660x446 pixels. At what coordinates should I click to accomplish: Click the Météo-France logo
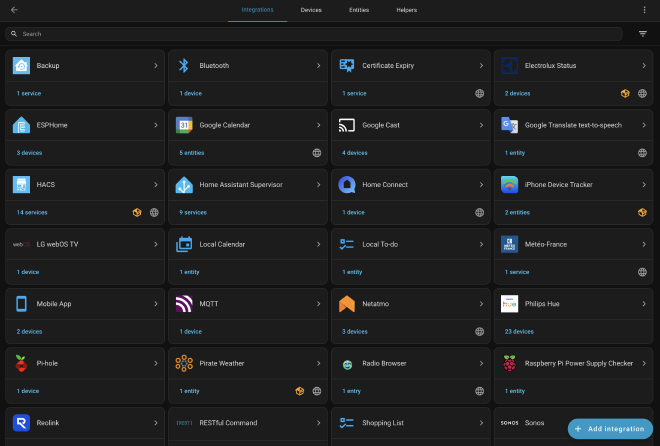[x=509, y=244]
